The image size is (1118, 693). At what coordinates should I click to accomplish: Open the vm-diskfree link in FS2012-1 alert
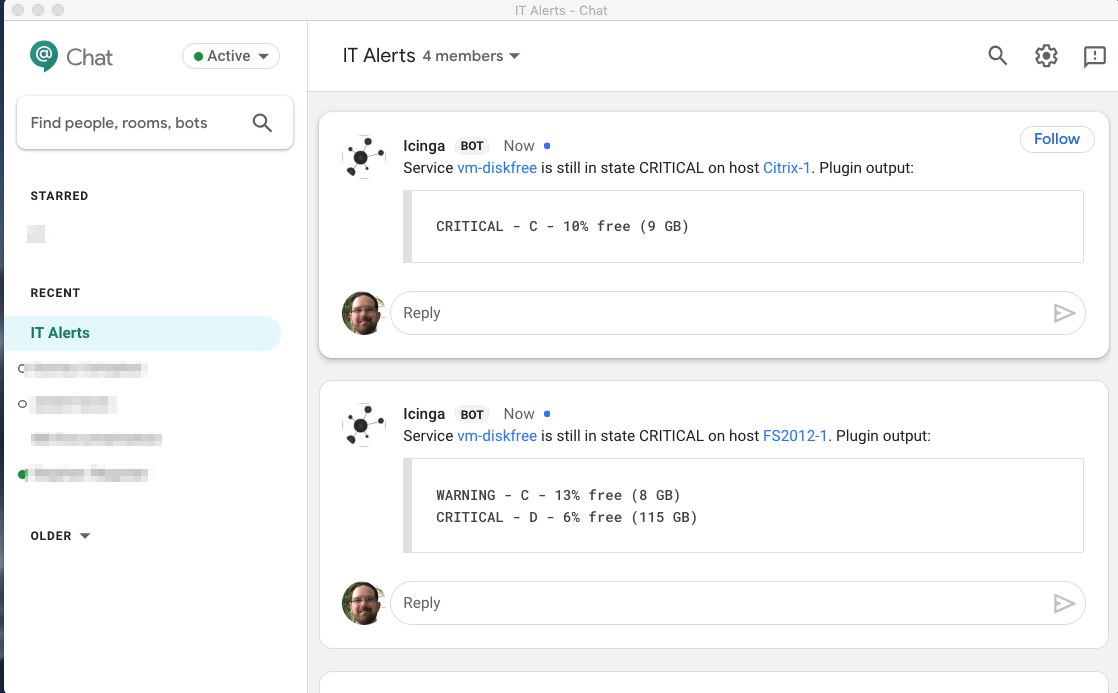point(497,436)
